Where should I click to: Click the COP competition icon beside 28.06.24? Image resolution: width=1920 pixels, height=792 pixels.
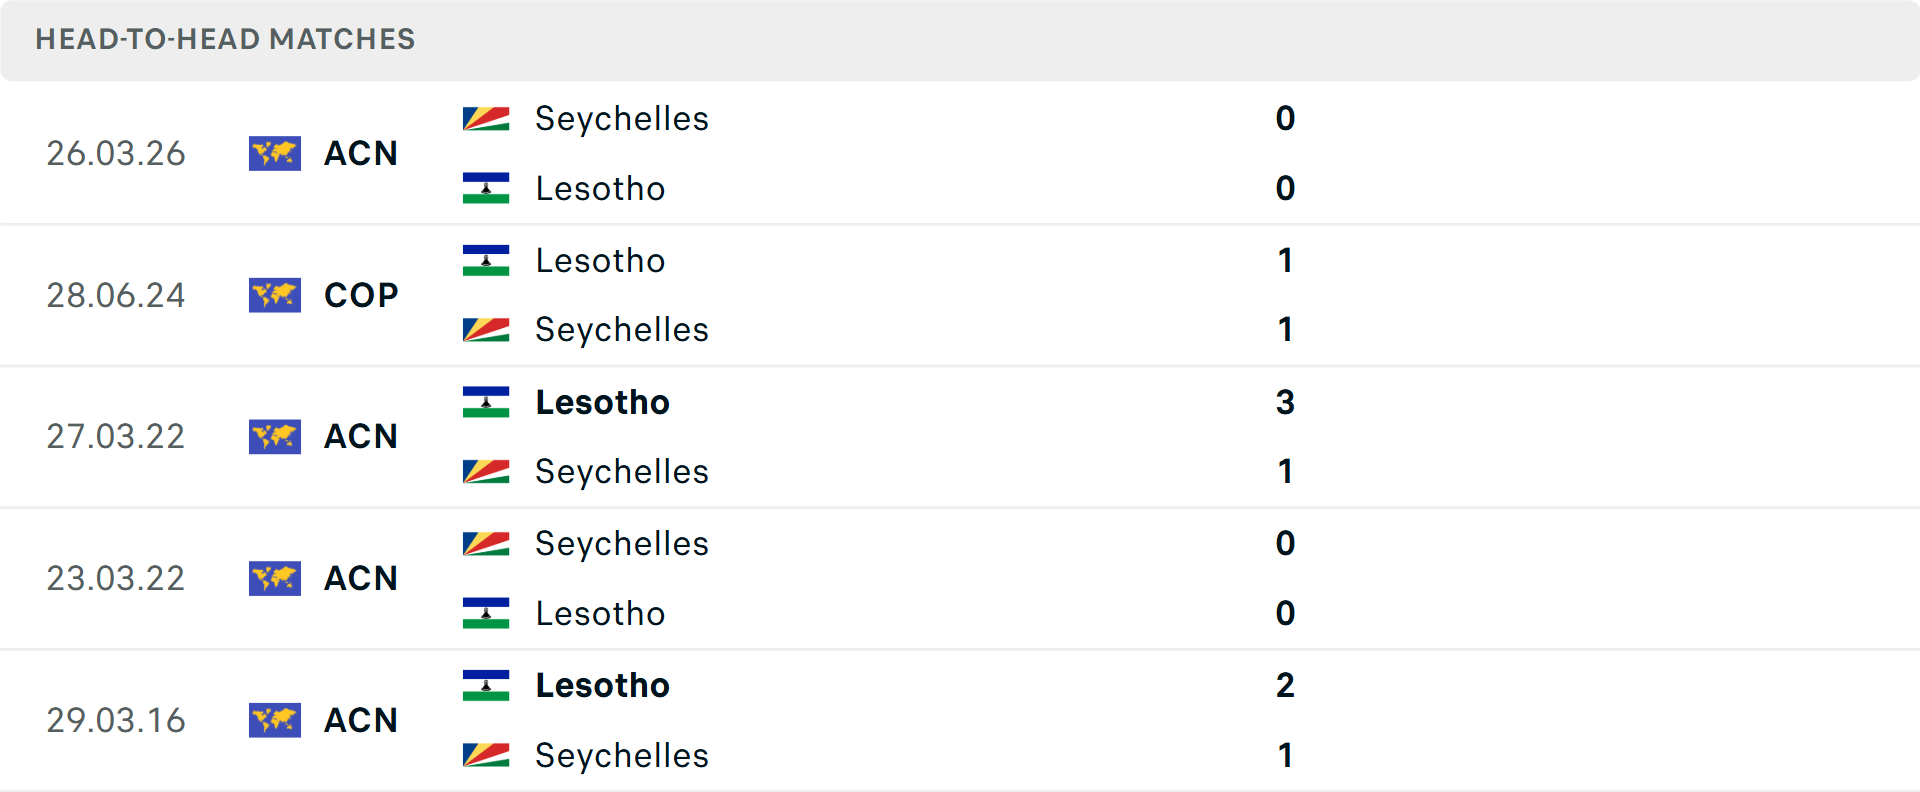[x=275, y=295]
